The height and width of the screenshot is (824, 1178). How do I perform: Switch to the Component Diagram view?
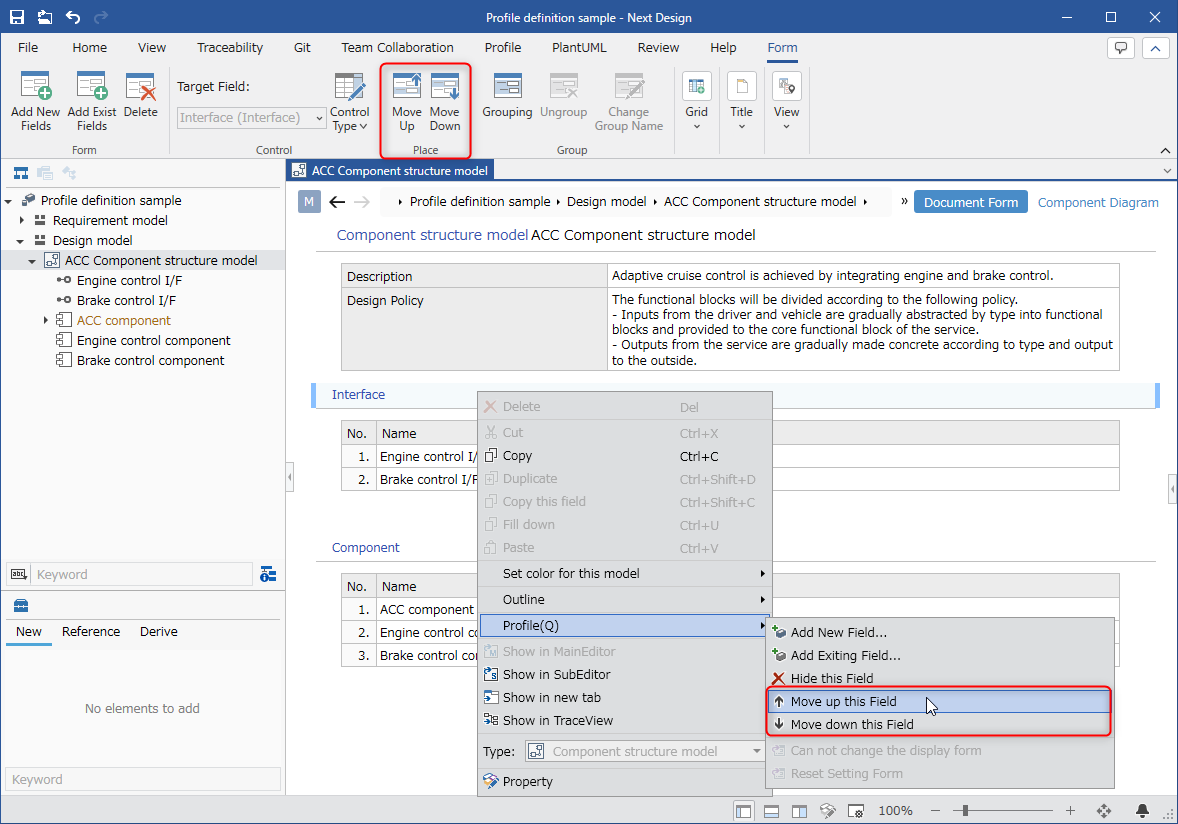(x=1098, y=202)
